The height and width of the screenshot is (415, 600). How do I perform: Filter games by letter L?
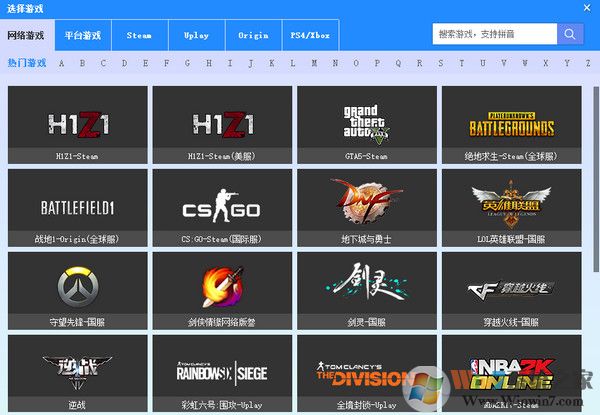tap(293, 63)
